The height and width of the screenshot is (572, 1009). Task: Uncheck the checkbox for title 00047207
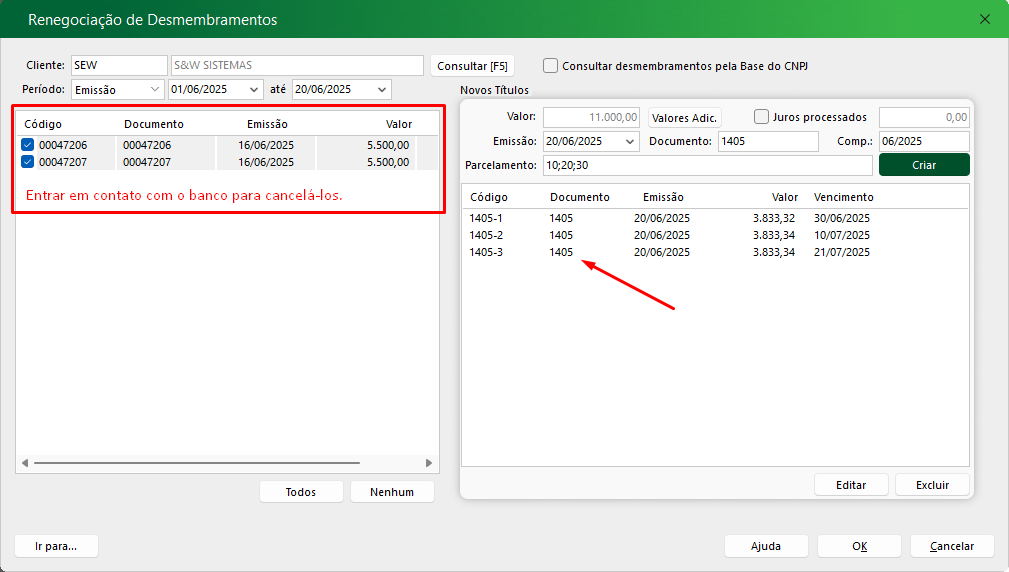pos(28,161)
